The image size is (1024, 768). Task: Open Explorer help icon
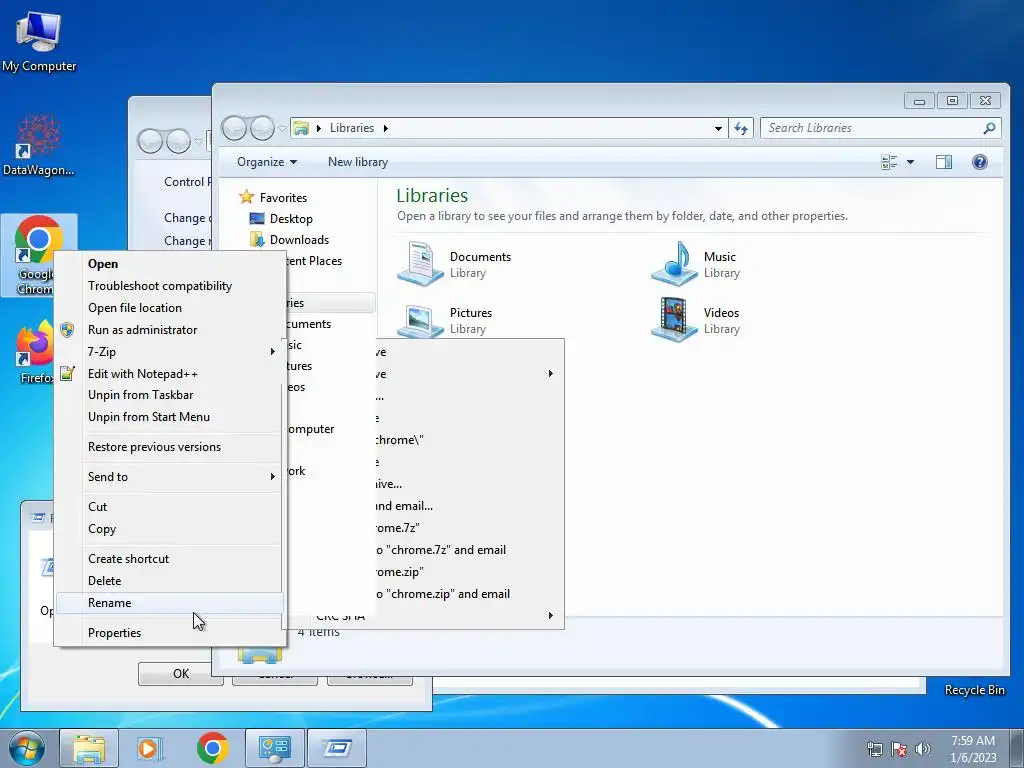tap(979, 162)
